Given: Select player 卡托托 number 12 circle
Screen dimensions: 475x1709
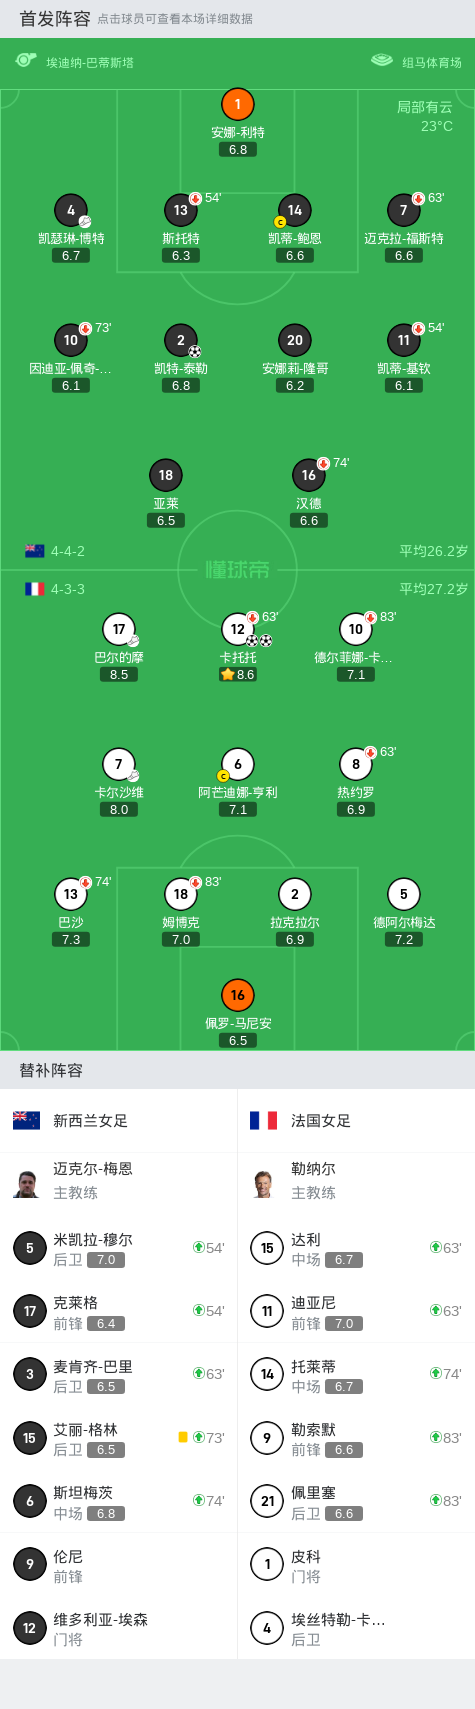Looking at the screenshot, I should (x=238, y=629).
